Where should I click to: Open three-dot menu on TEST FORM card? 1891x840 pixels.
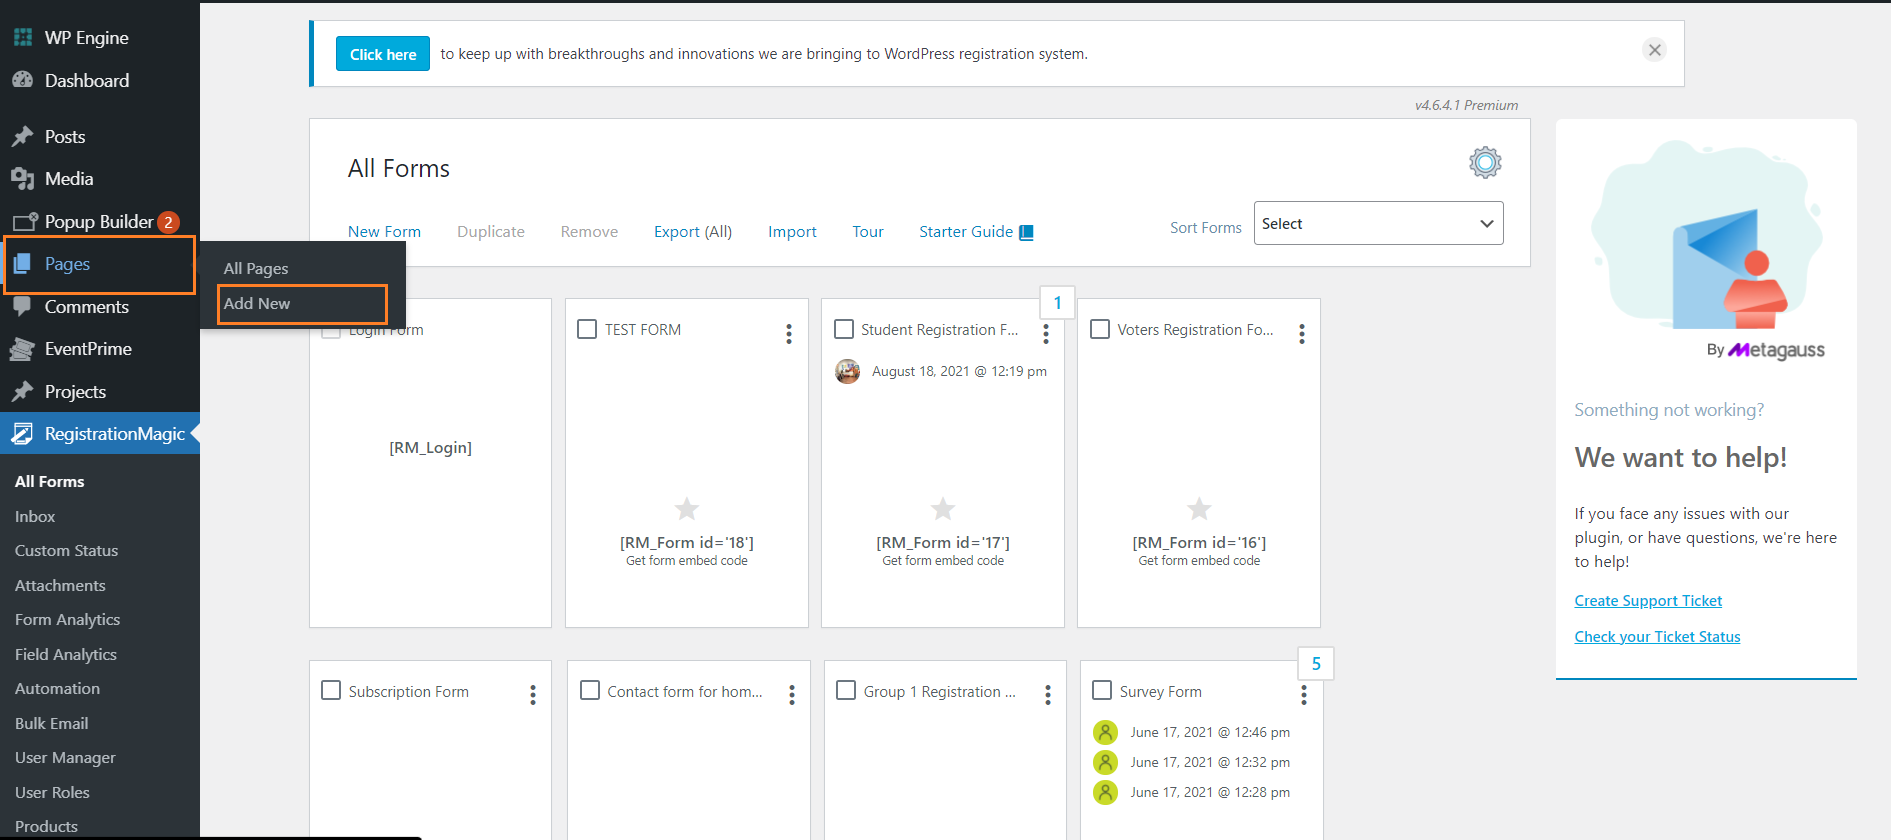click(x=789, y=333)
